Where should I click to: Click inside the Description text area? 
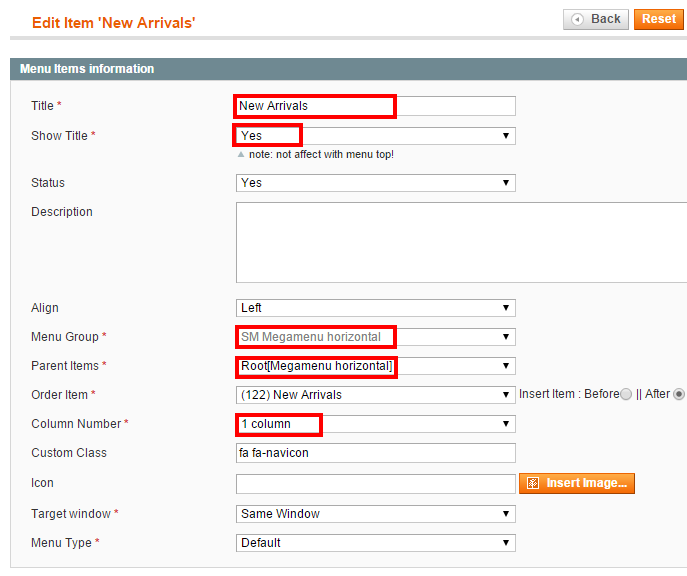(461, 243)
